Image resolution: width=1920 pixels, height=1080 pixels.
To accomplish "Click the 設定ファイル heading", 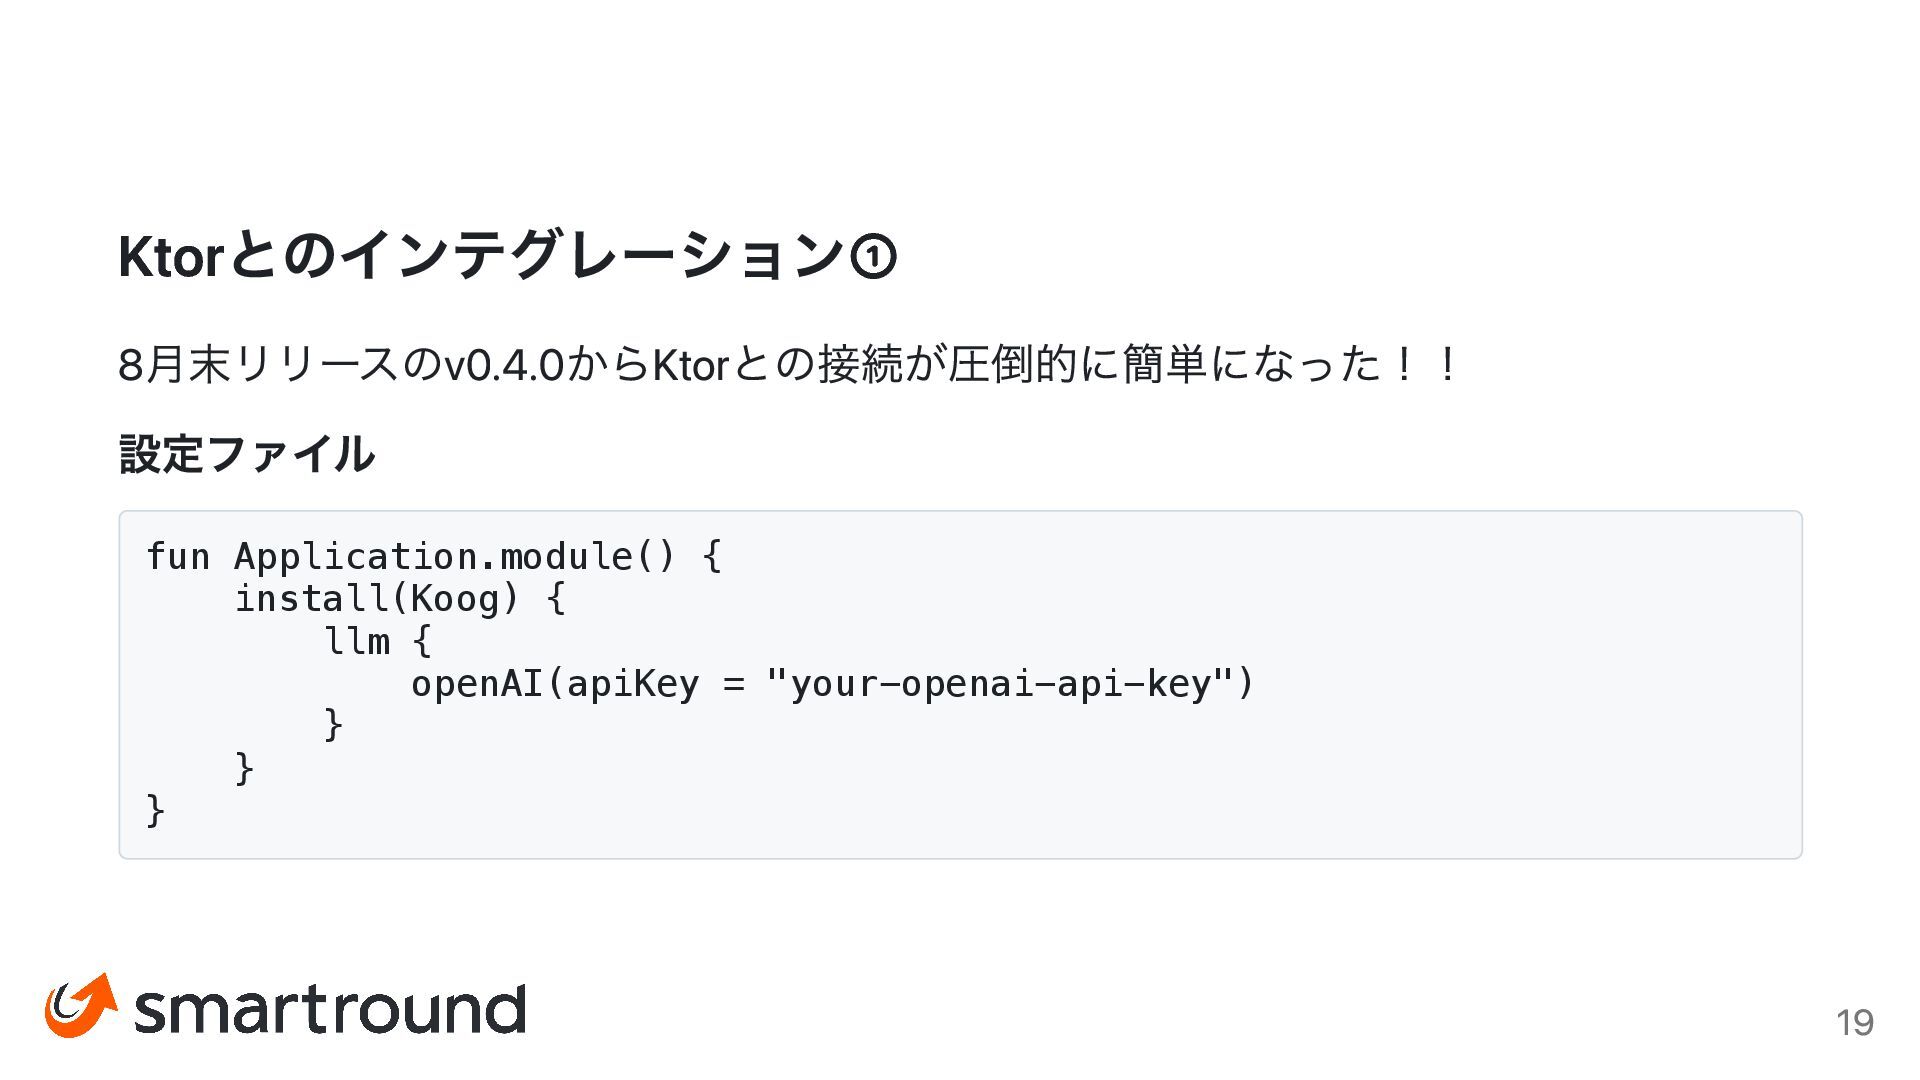I will click(247, 453).
